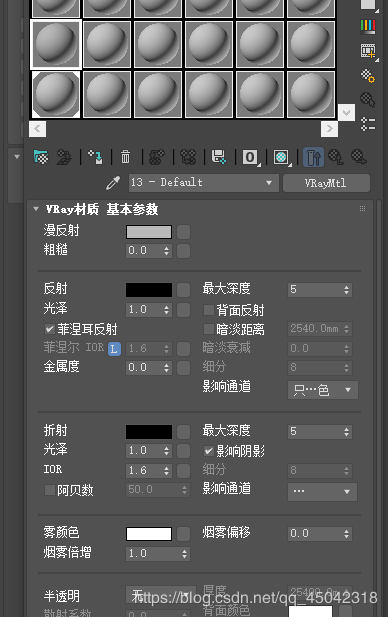Screen dimensions: 388x617
Task: Click map button beside 金属度 value
Action: pyautogui.click(x=183, y=368)
